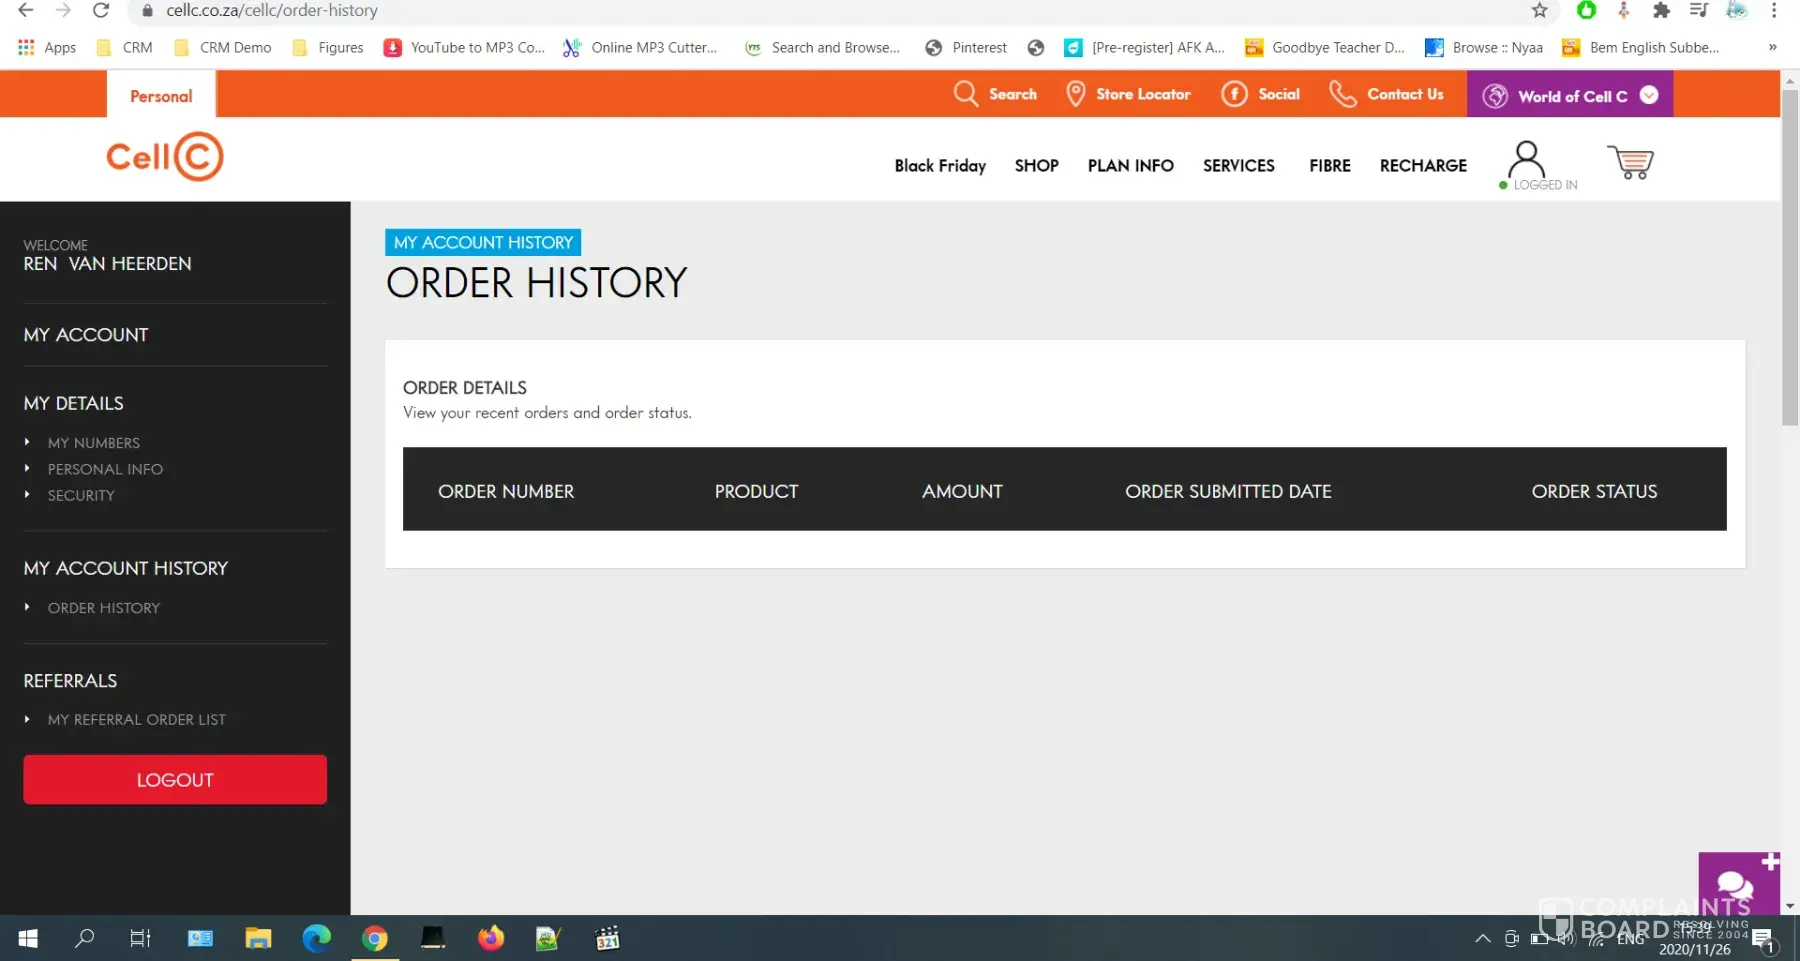Image resolution: width=1800 pixels, height=961 pixels.
Task: Select the Personal tab
Action: (161, 96)
